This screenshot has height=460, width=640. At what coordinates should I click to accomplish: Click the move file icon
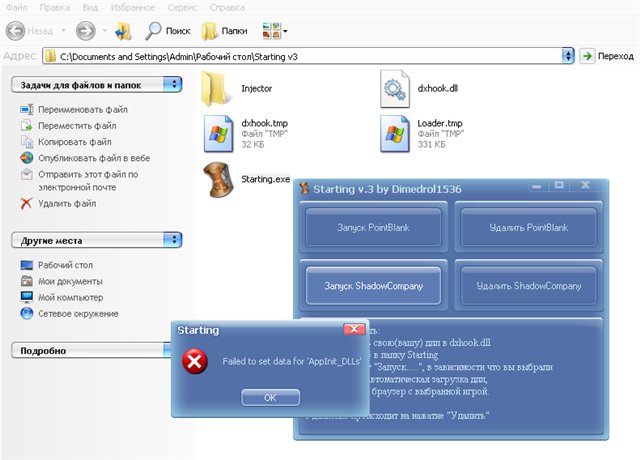coord(27,126)
